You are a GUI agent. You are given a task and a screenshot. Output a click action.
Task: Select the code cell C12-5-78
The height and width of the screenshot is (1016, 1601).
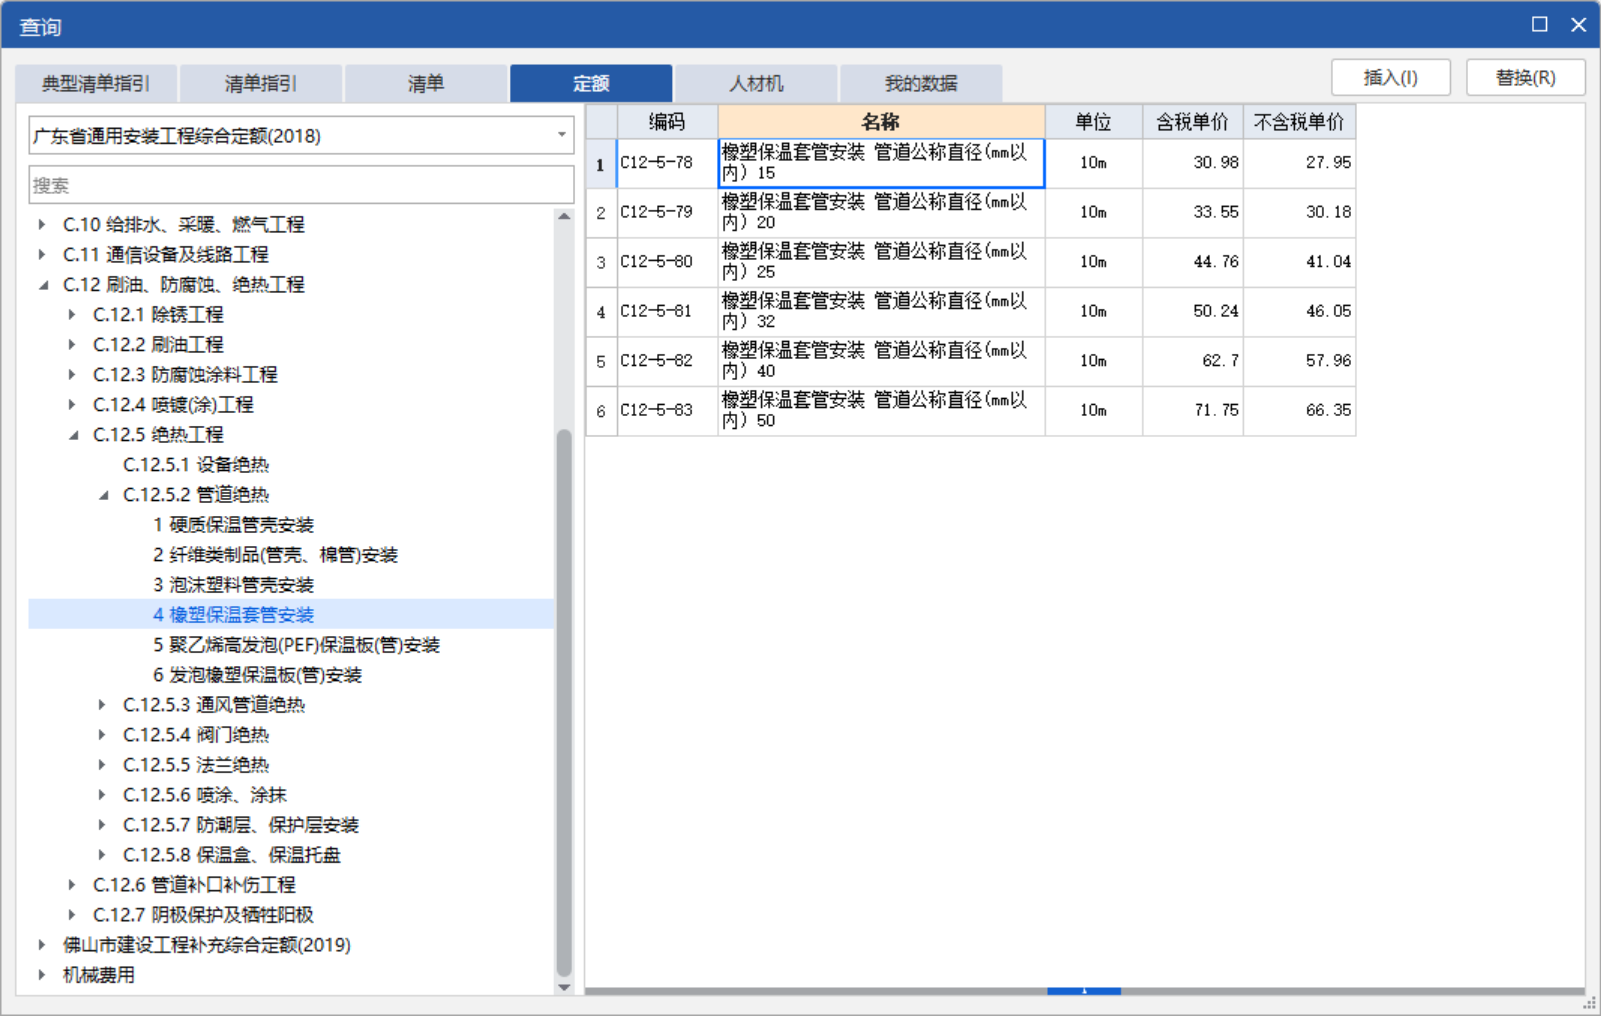(x=667, y=163)
